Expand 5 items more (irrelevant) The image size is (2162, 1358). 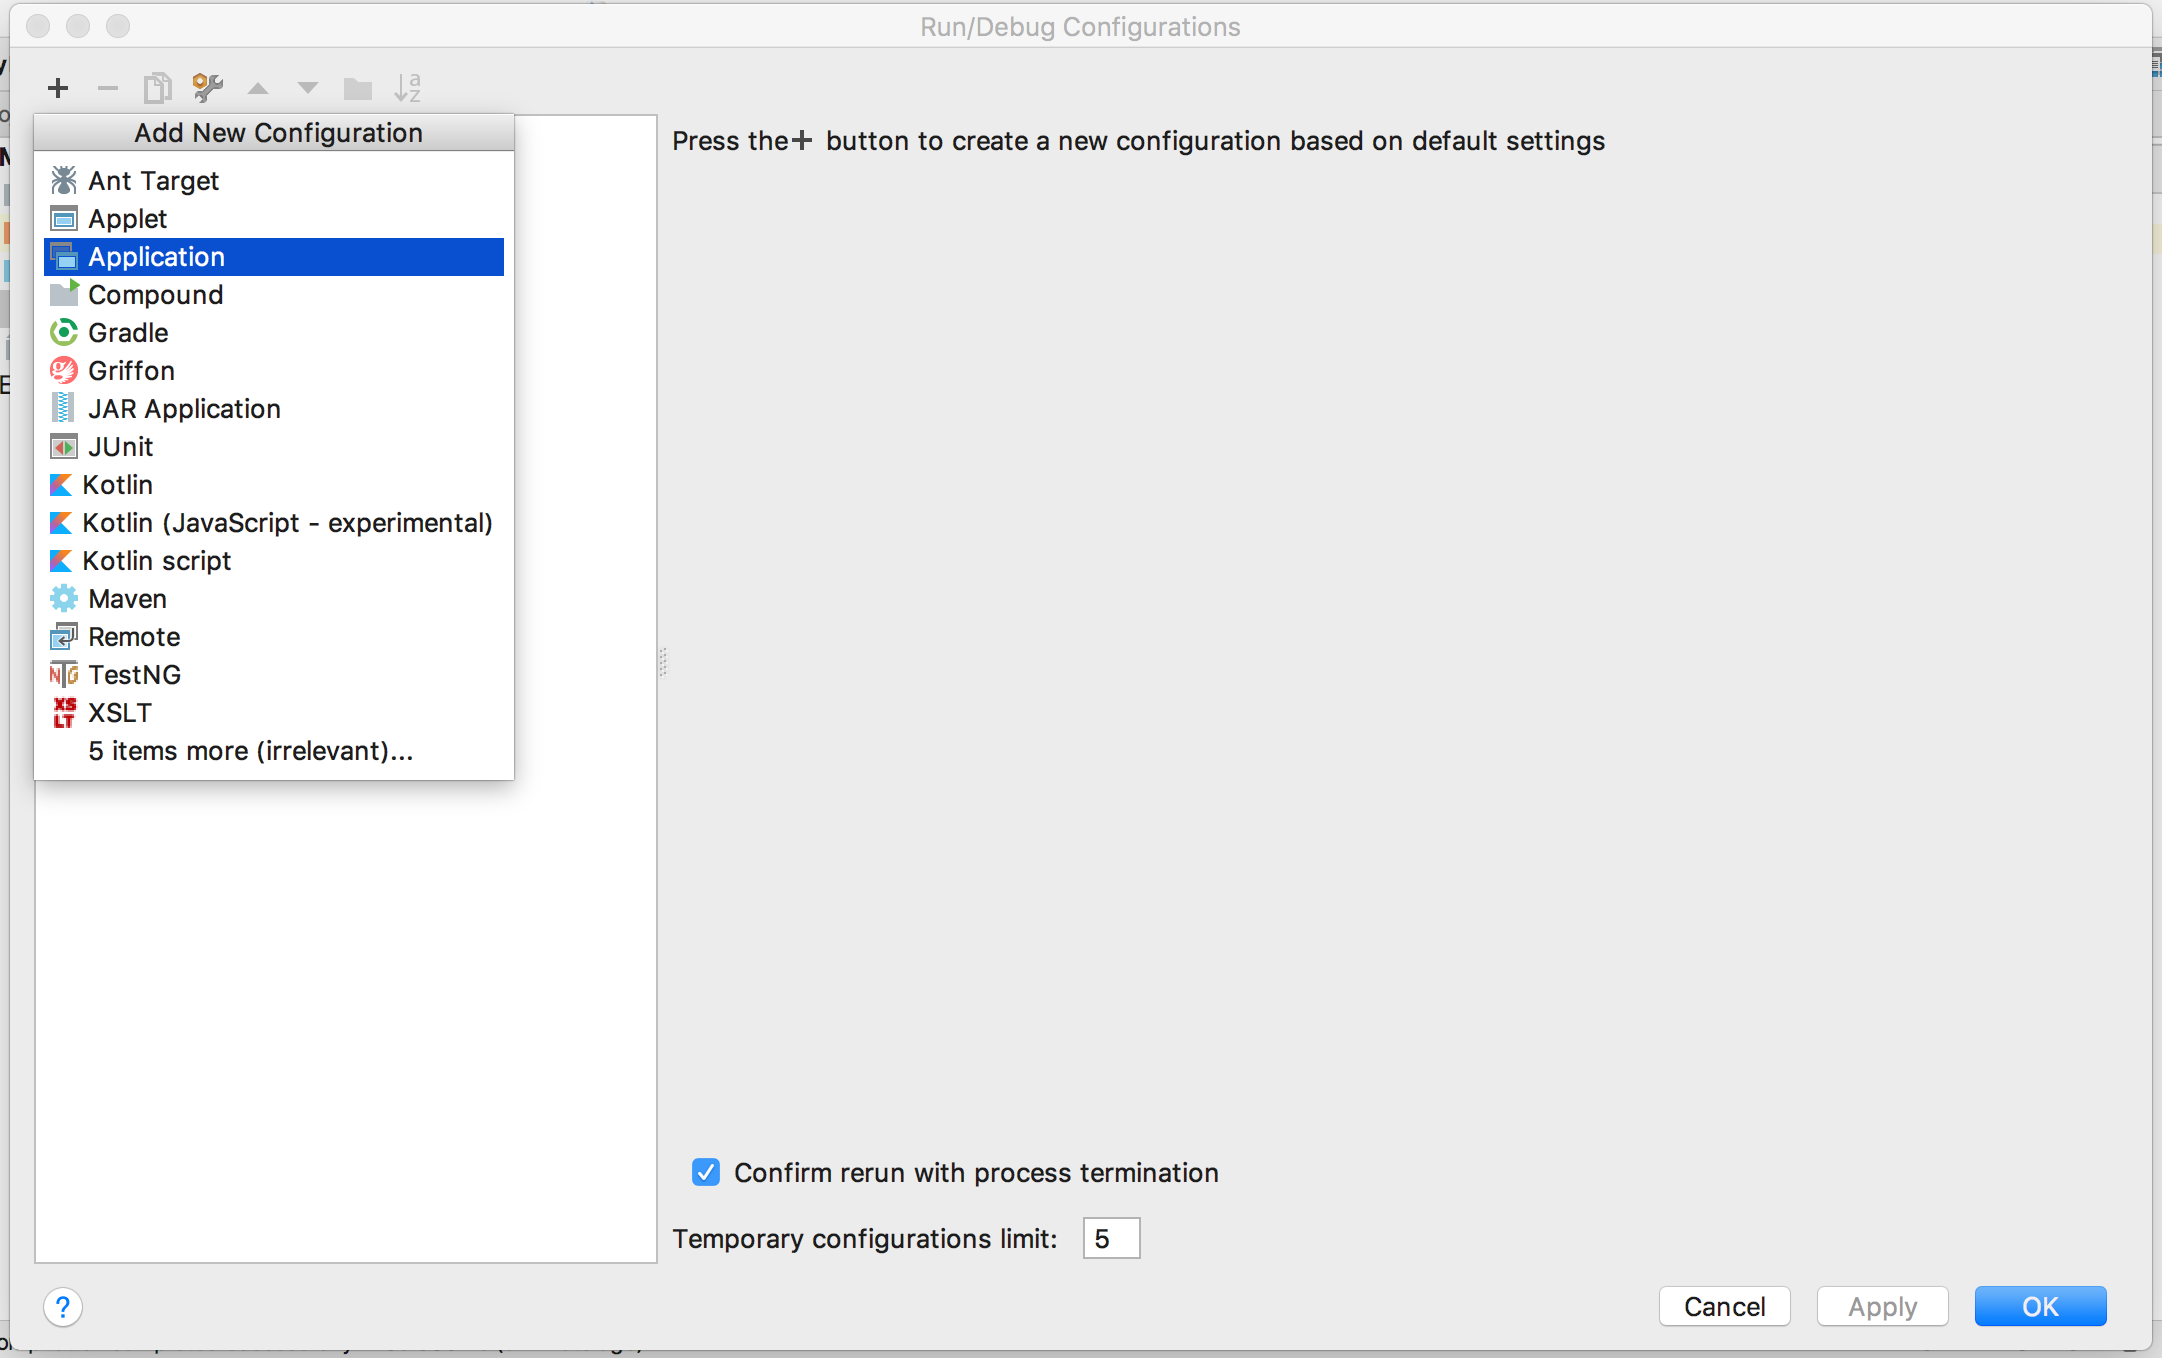274,751
